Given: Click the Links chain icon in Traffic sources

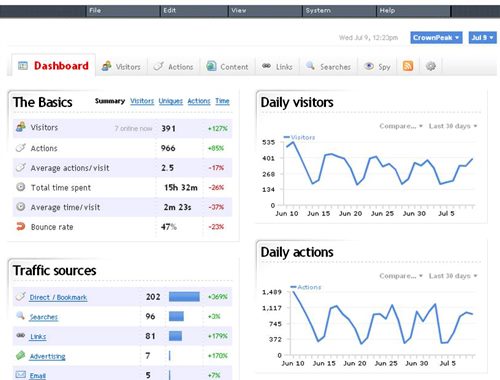Looking at the screenshot, I should pyautogui.click(x=21, y=335).
